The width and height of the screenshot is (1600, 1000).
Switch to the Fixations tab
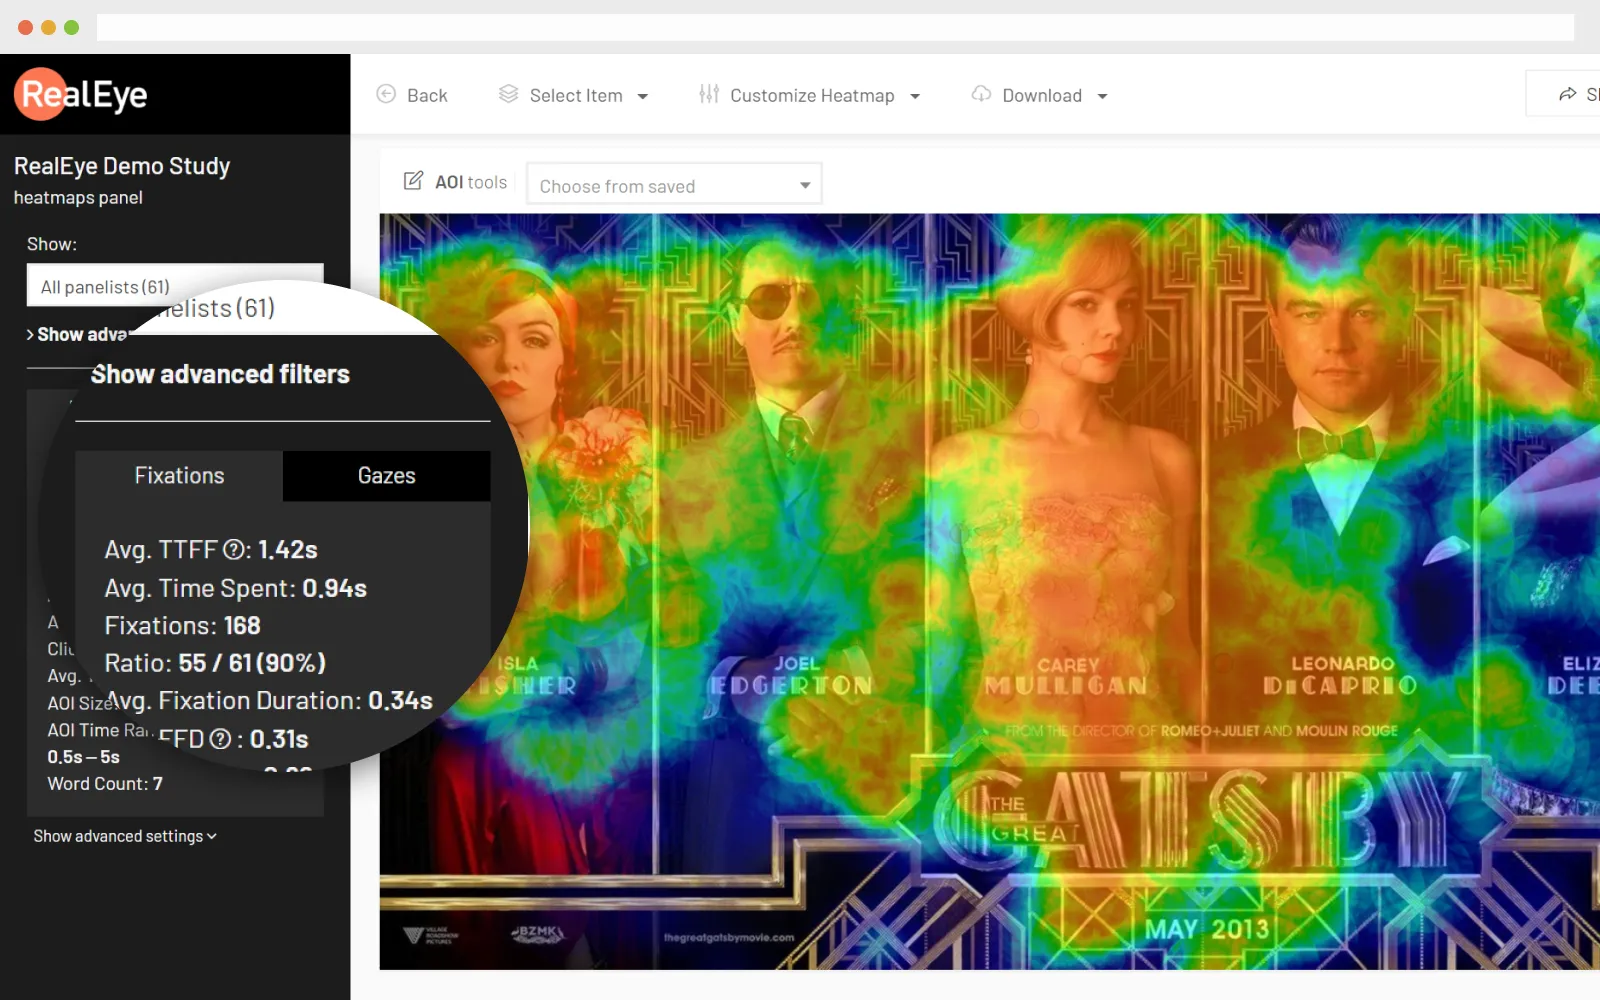(x=180, y=476)
